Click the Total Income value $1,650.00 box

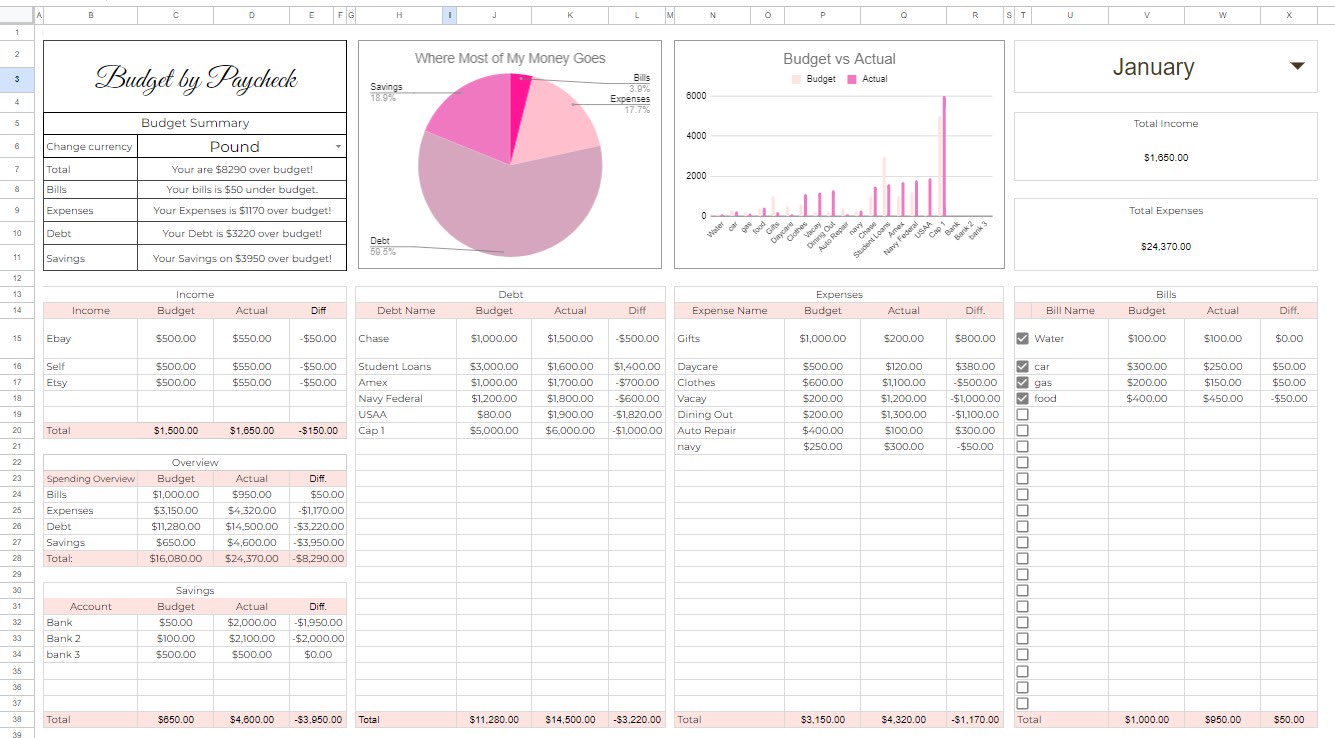coord(1166,157)
